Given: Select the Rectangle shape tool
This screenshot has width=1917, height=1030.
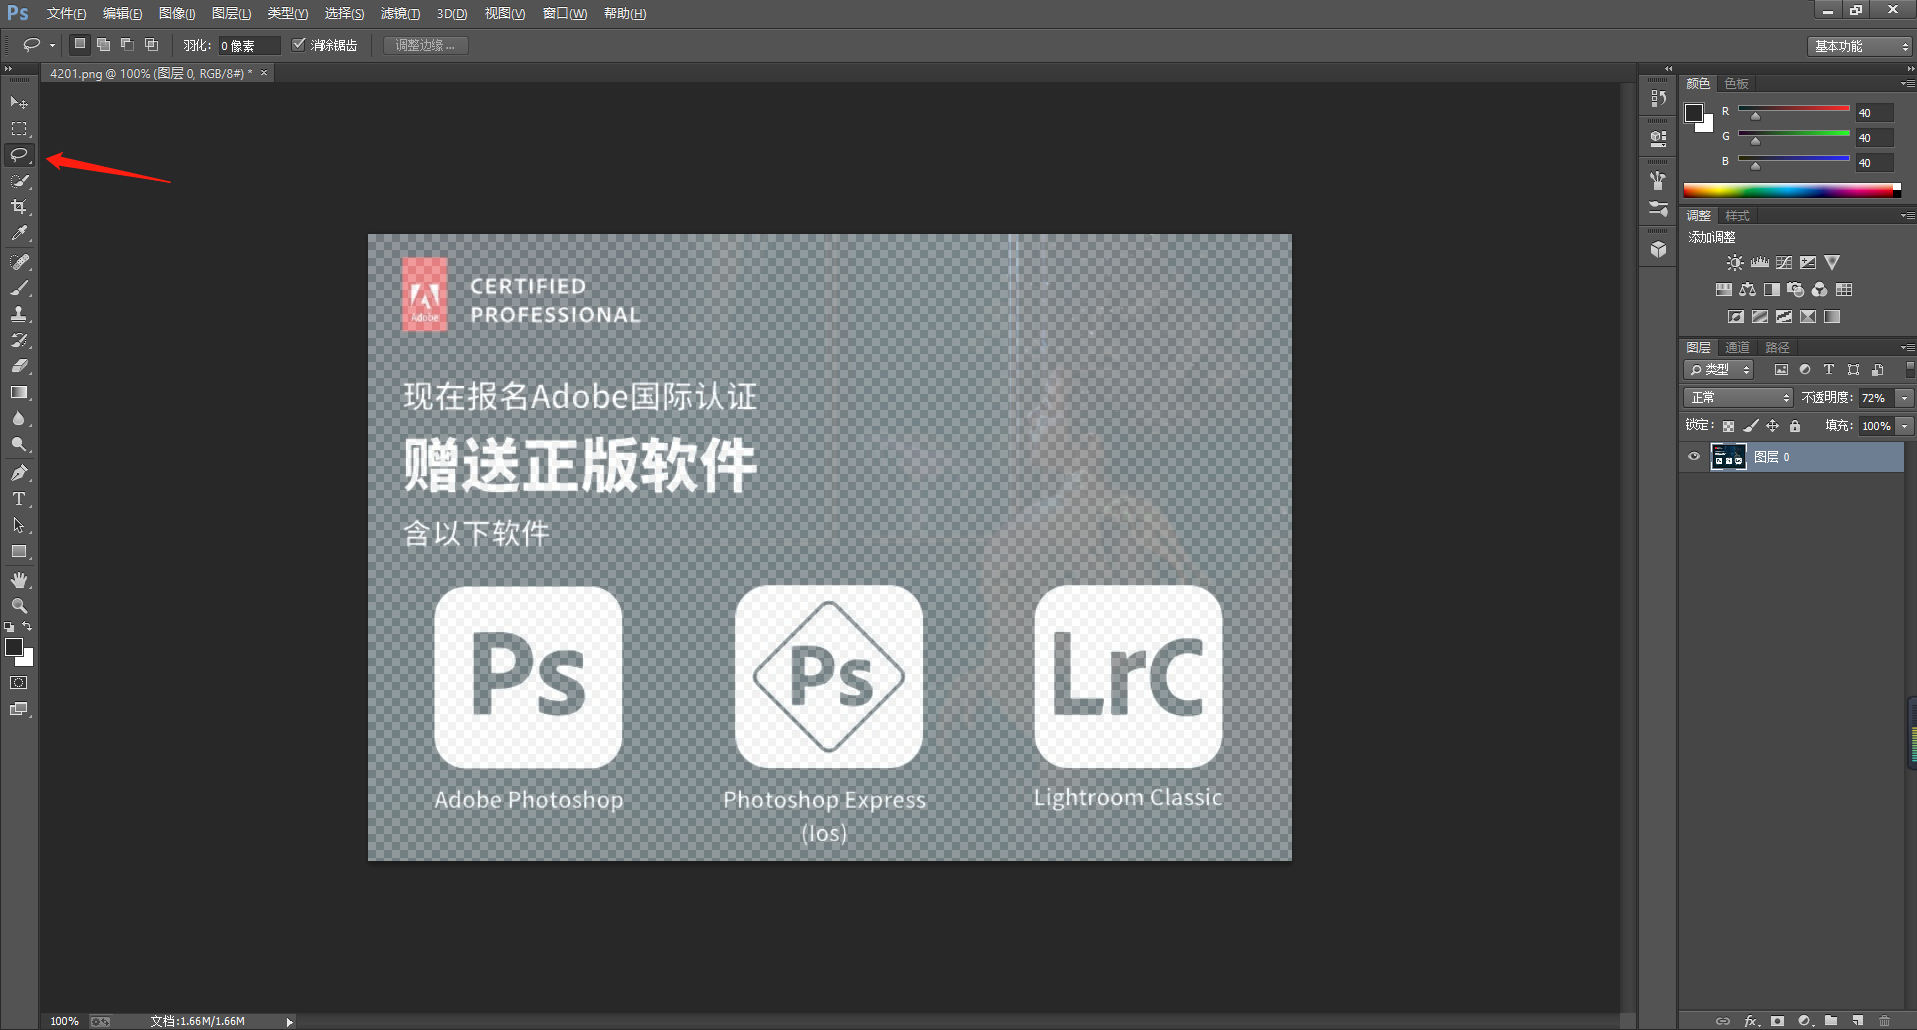Looking at the screenshot, I should (19, 552).
